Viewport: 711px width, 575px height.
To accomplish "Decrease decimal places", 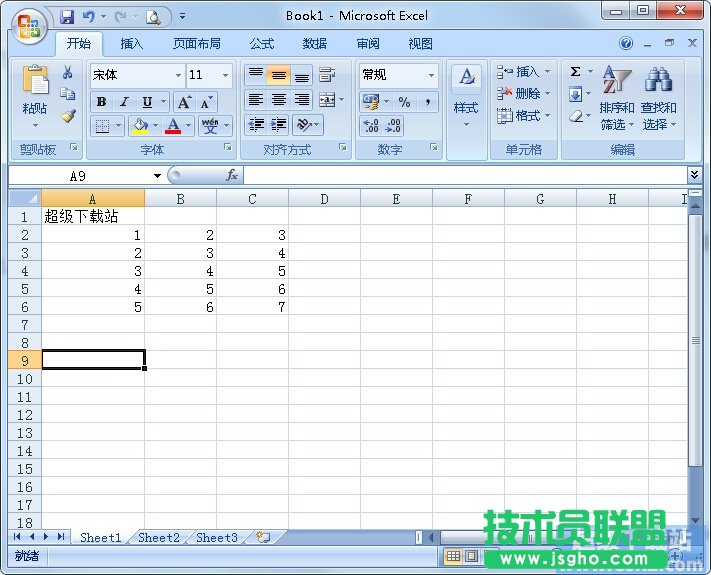I will 393,126.
